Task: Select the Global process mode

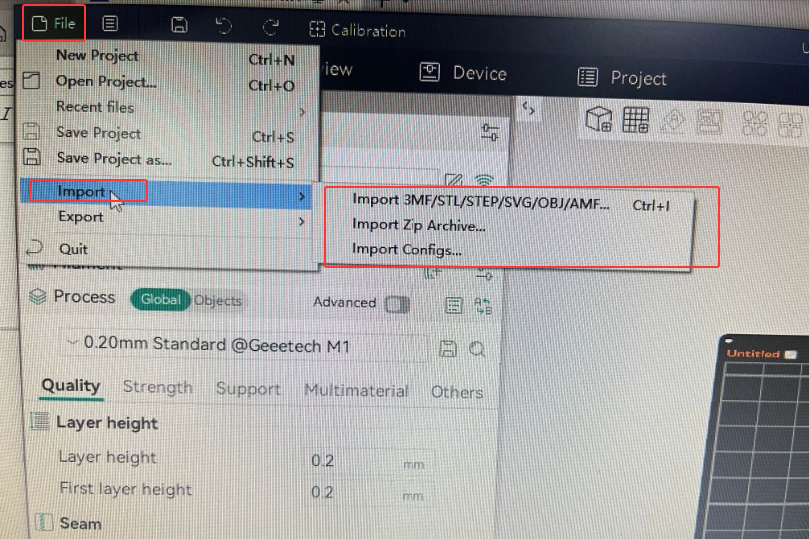Action: pyautogui.click(x=160, y=300)
